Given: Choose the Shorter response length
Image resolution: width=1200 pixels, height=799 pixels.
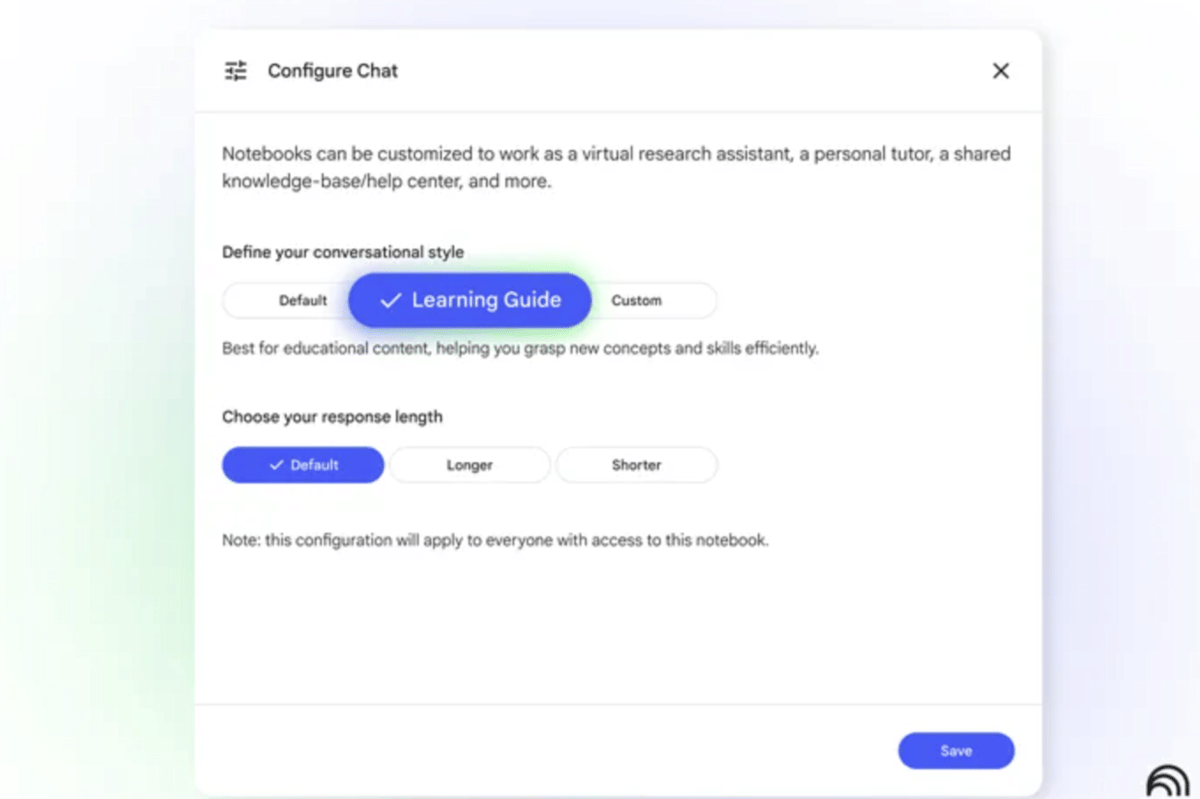Looking at the screenshot, I should point(636,464).
